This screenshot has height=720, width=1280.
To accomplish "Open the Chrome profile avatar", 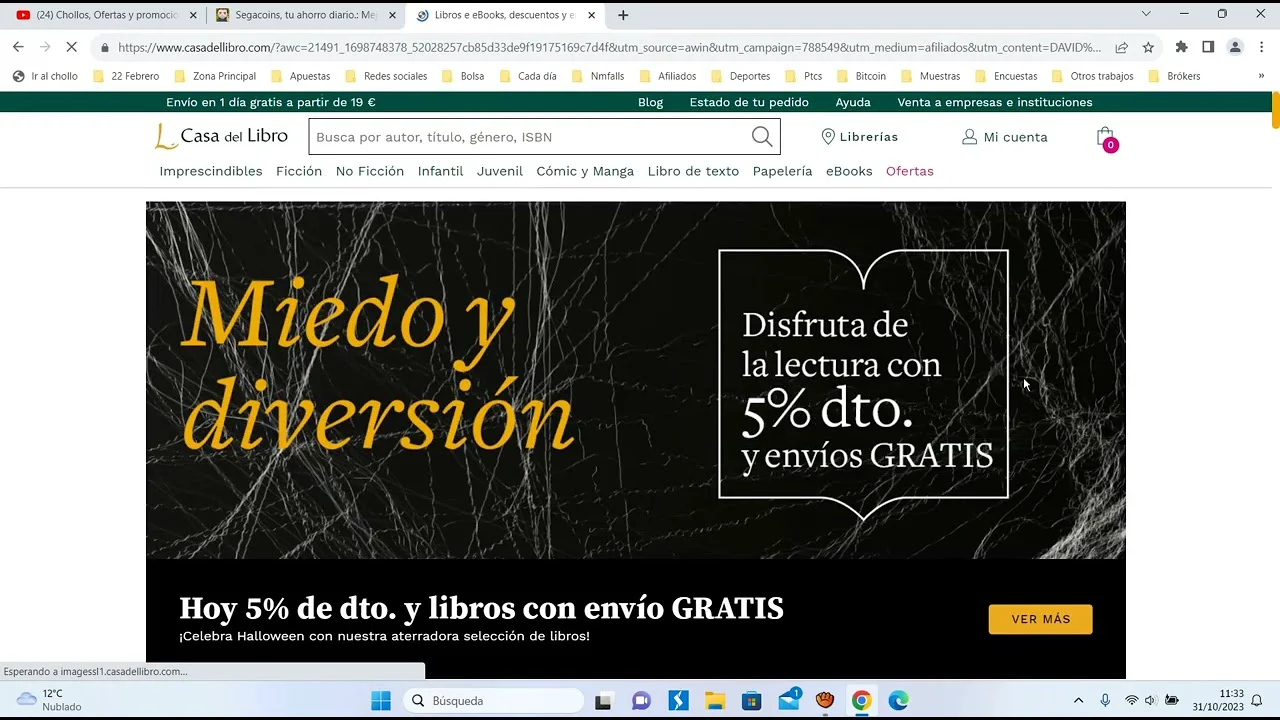I will [1235, 47].
